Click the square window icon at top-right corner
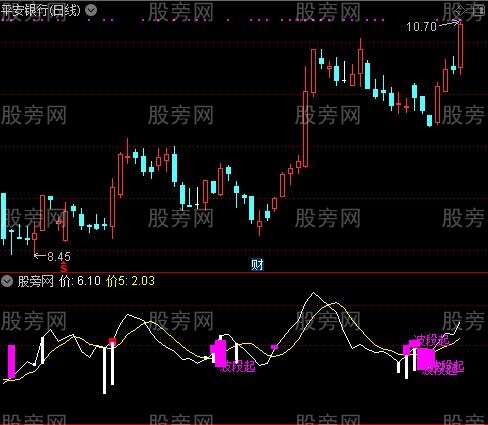The image size is (488, 425). tap(478, 11)
